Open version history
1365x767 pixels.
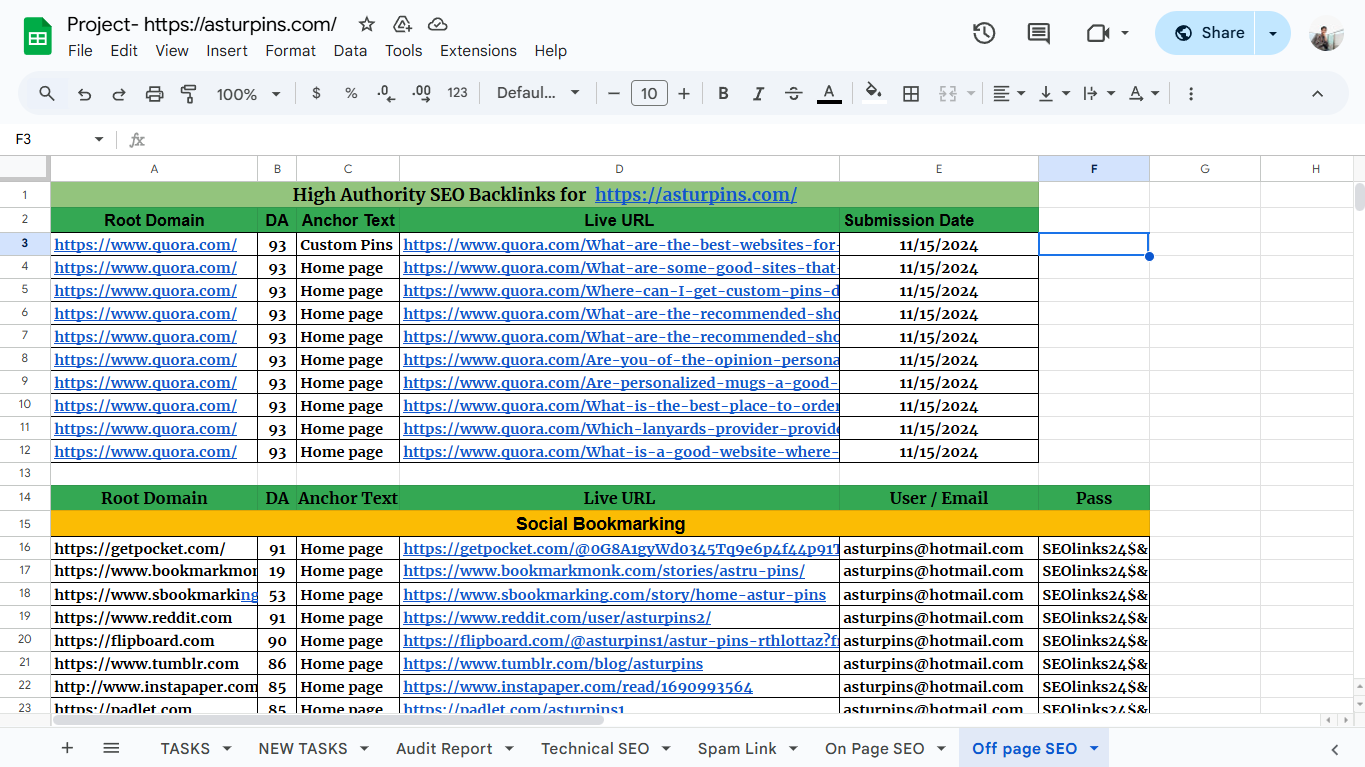[983, 33]
